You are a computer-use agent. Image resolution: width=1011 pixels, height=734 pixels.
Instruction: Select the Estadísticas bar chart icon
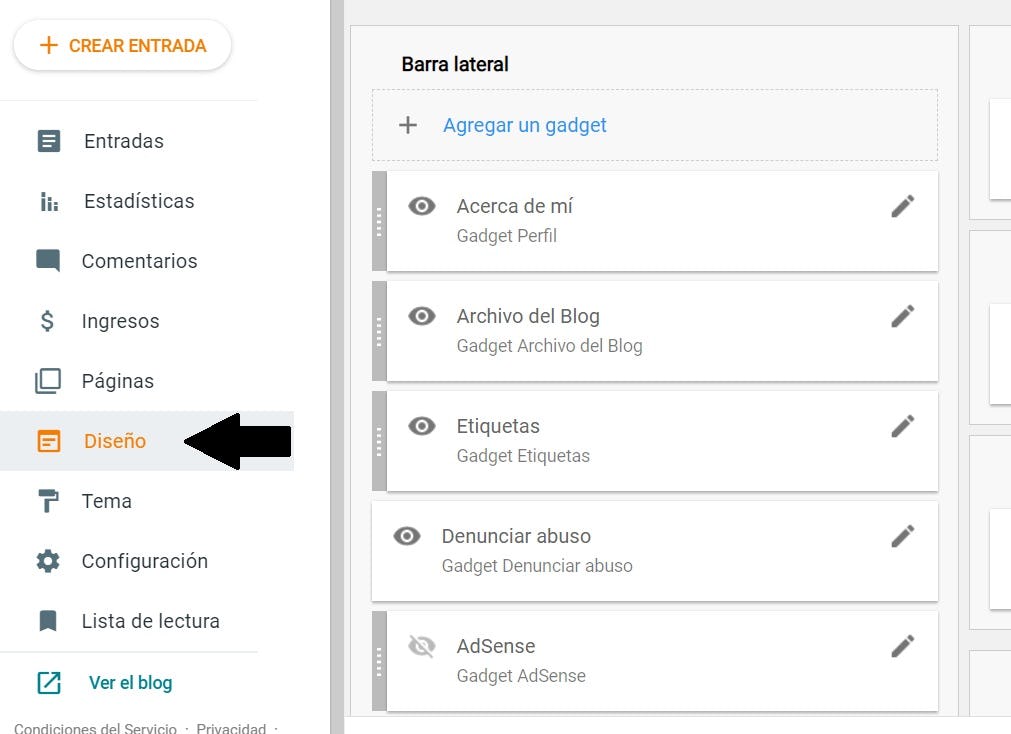tap(49, 201)
